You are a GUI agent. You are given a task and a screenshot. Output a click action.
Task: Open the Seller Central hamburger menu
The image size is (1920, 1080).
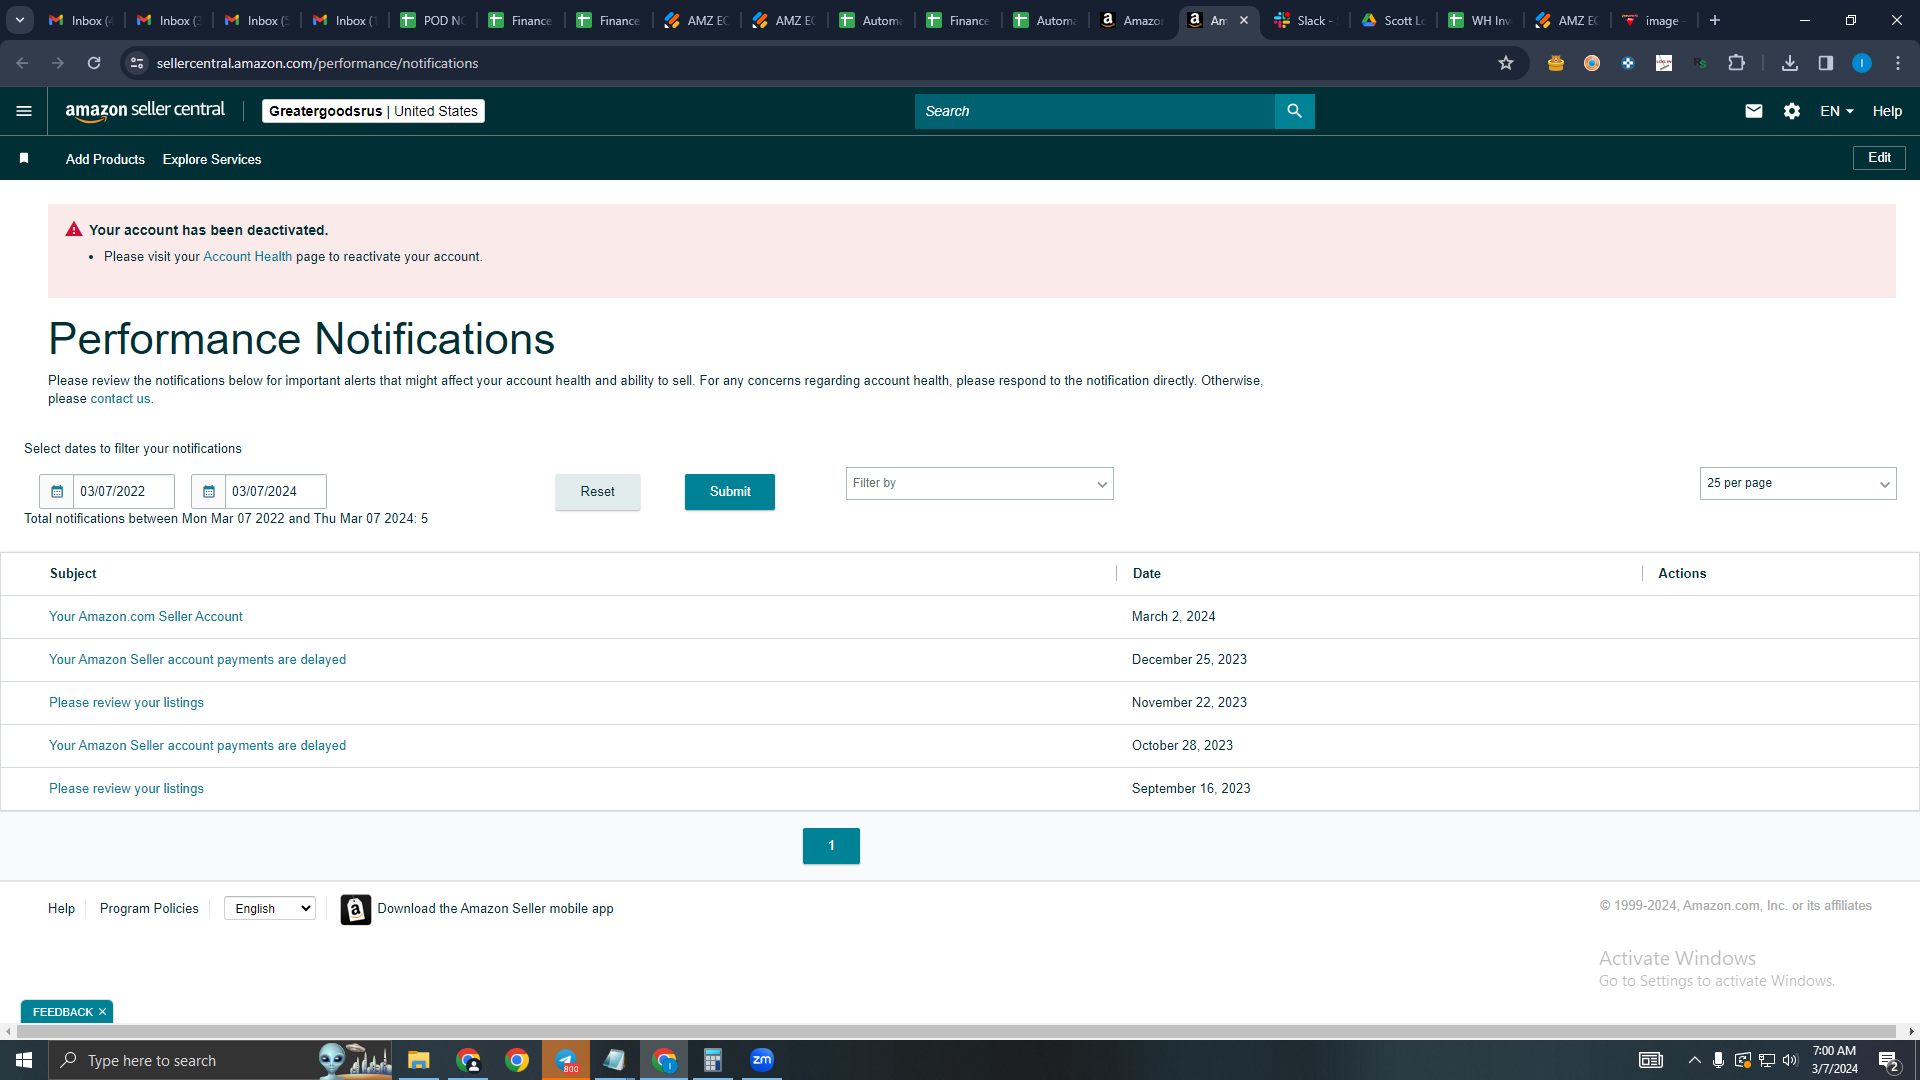point(24,111)
